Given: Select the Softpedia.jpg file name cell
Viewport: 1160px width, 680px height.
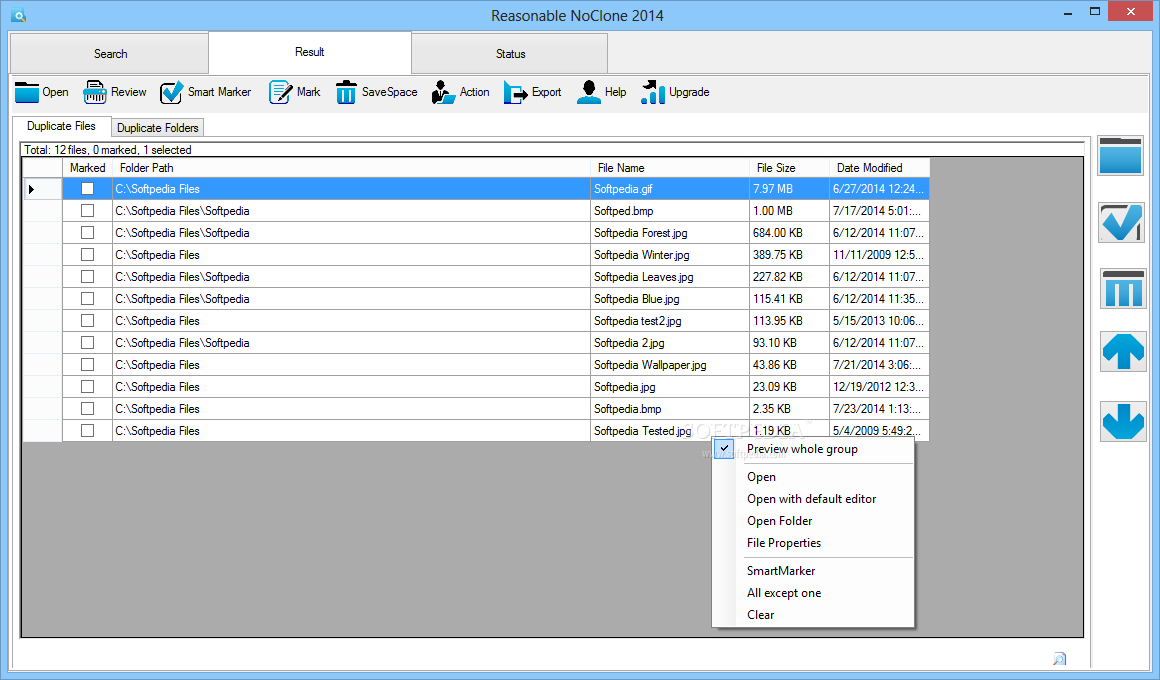Looking at the screenshot, I should 670,387.
